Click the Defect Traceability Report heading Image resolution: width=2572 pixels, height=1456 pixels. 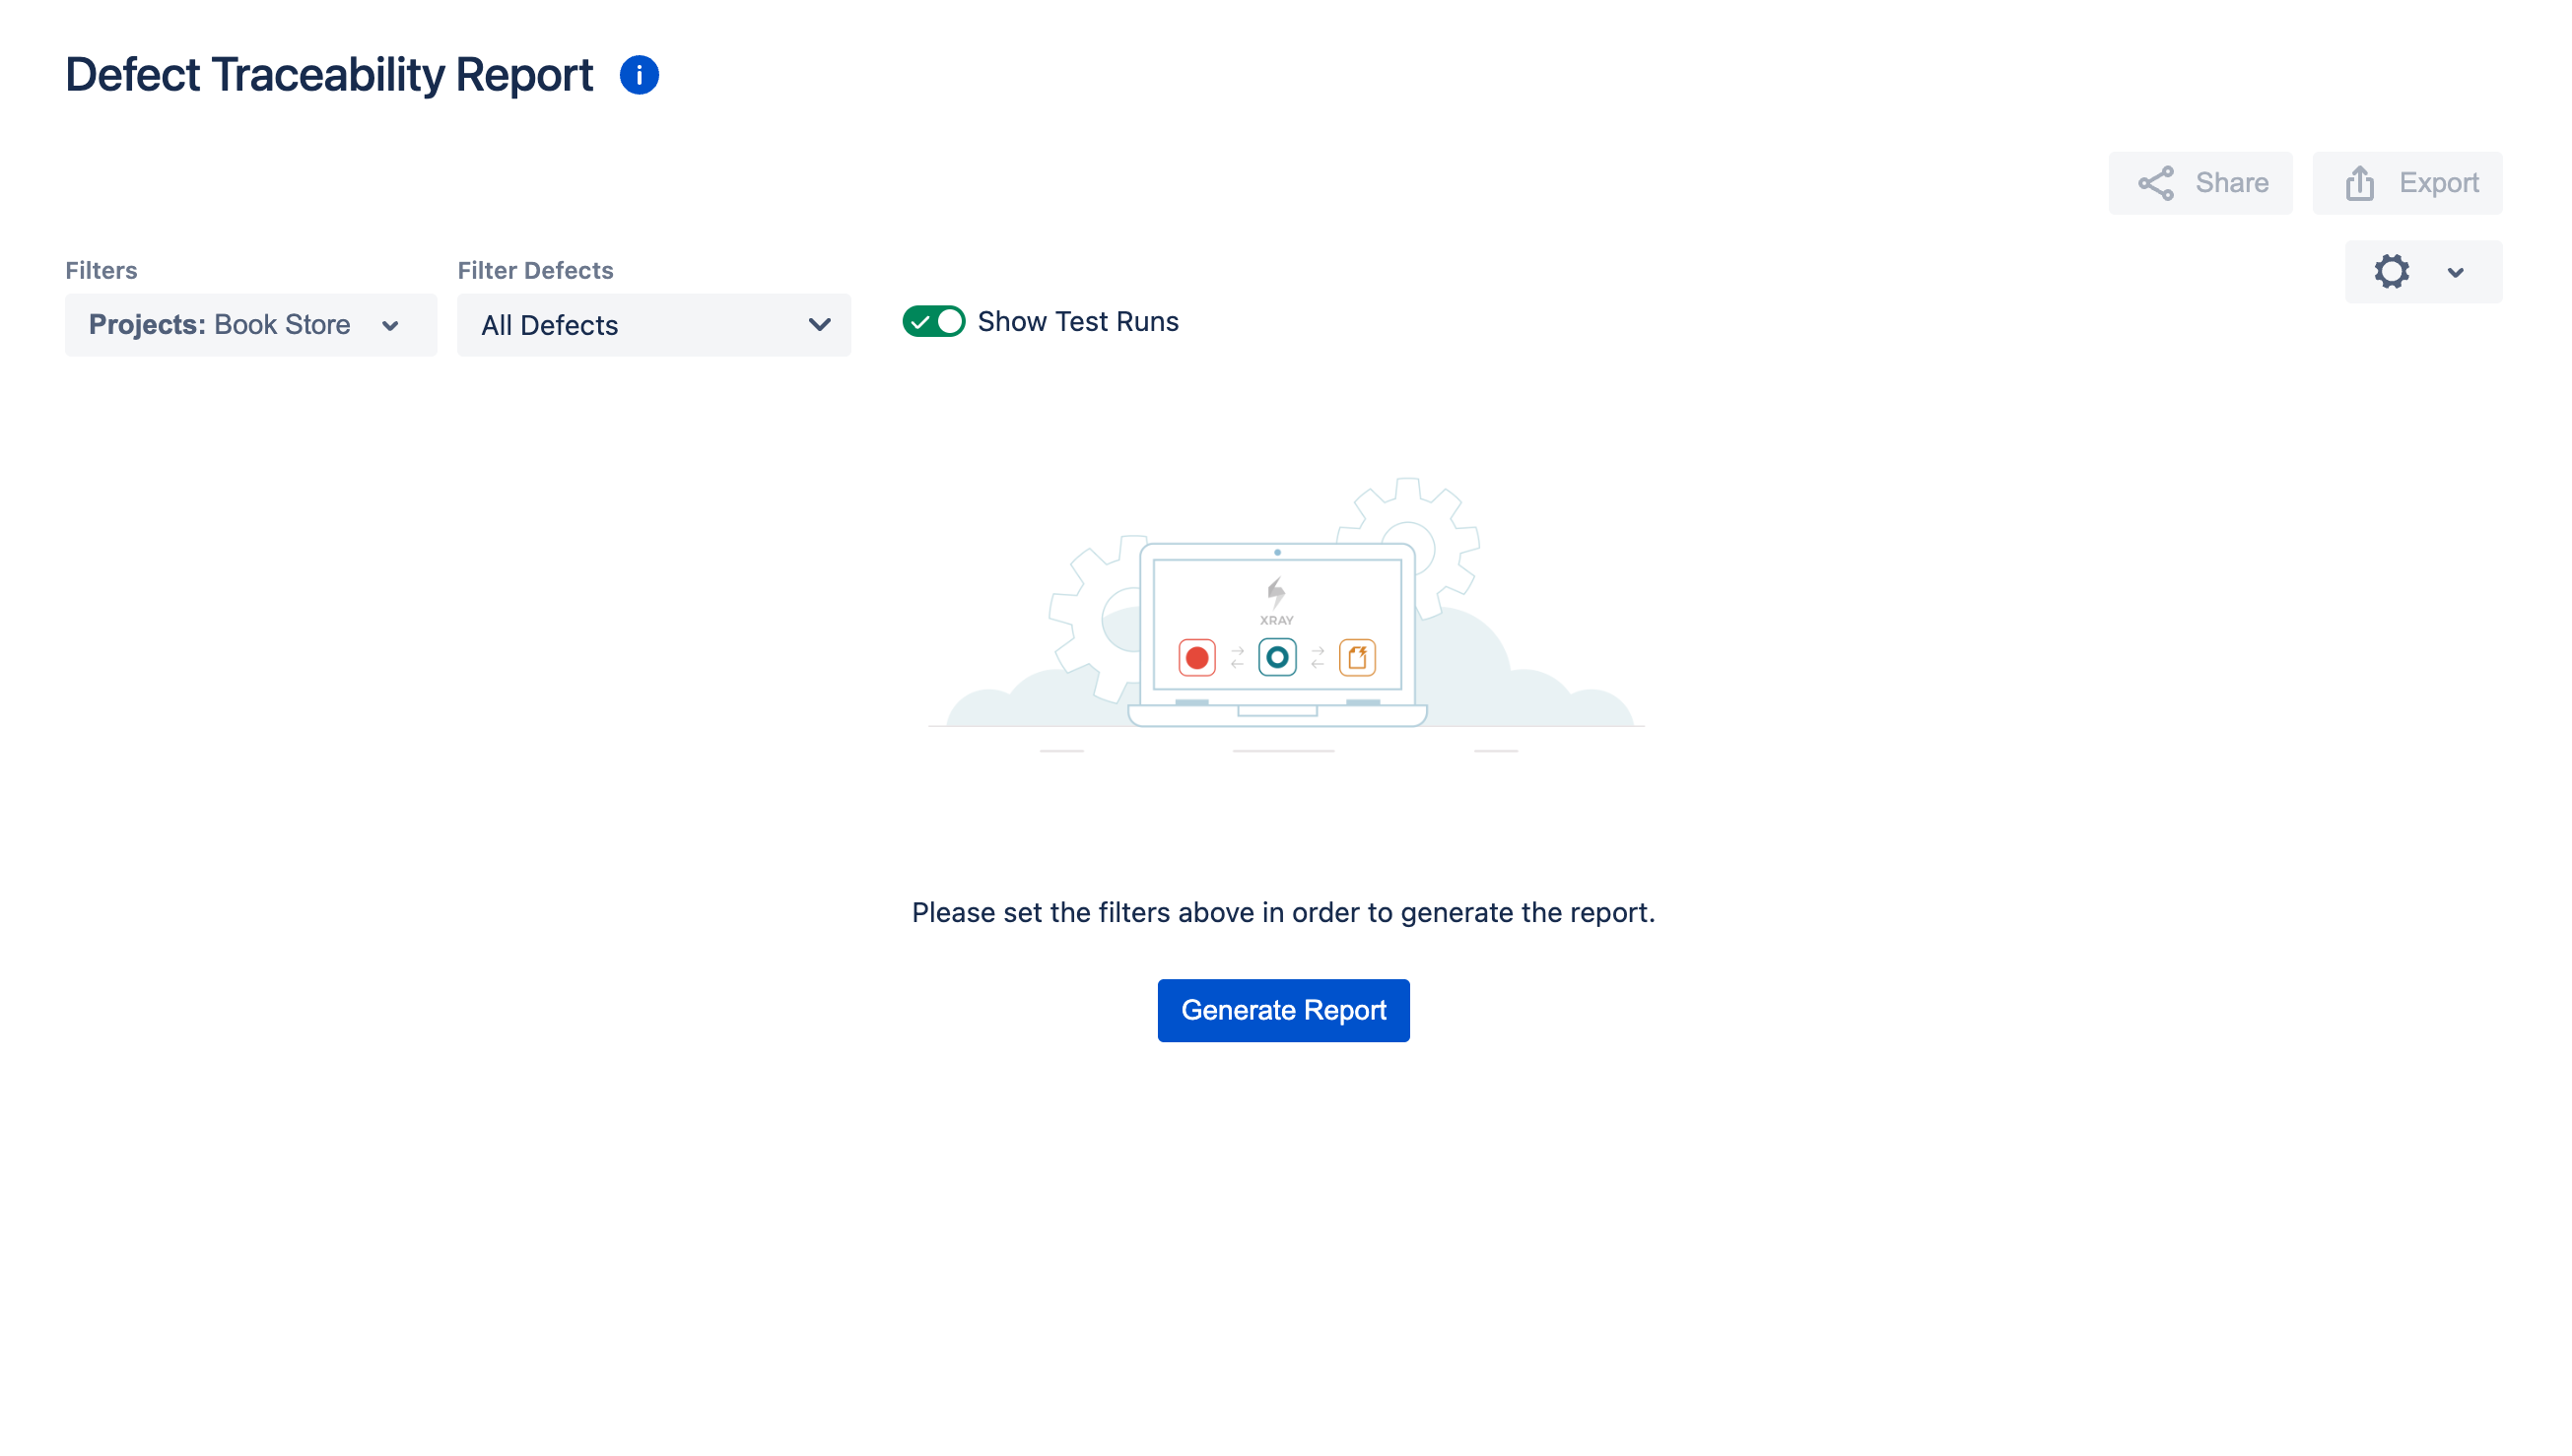click(329, 75)
